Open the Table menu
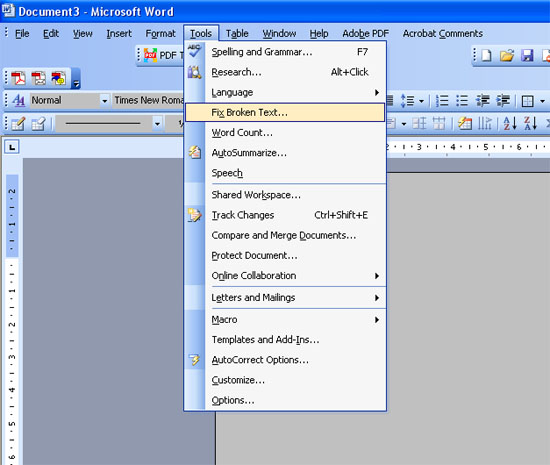Viewport: 550px width, 465px height. click(x=237, y=34)
